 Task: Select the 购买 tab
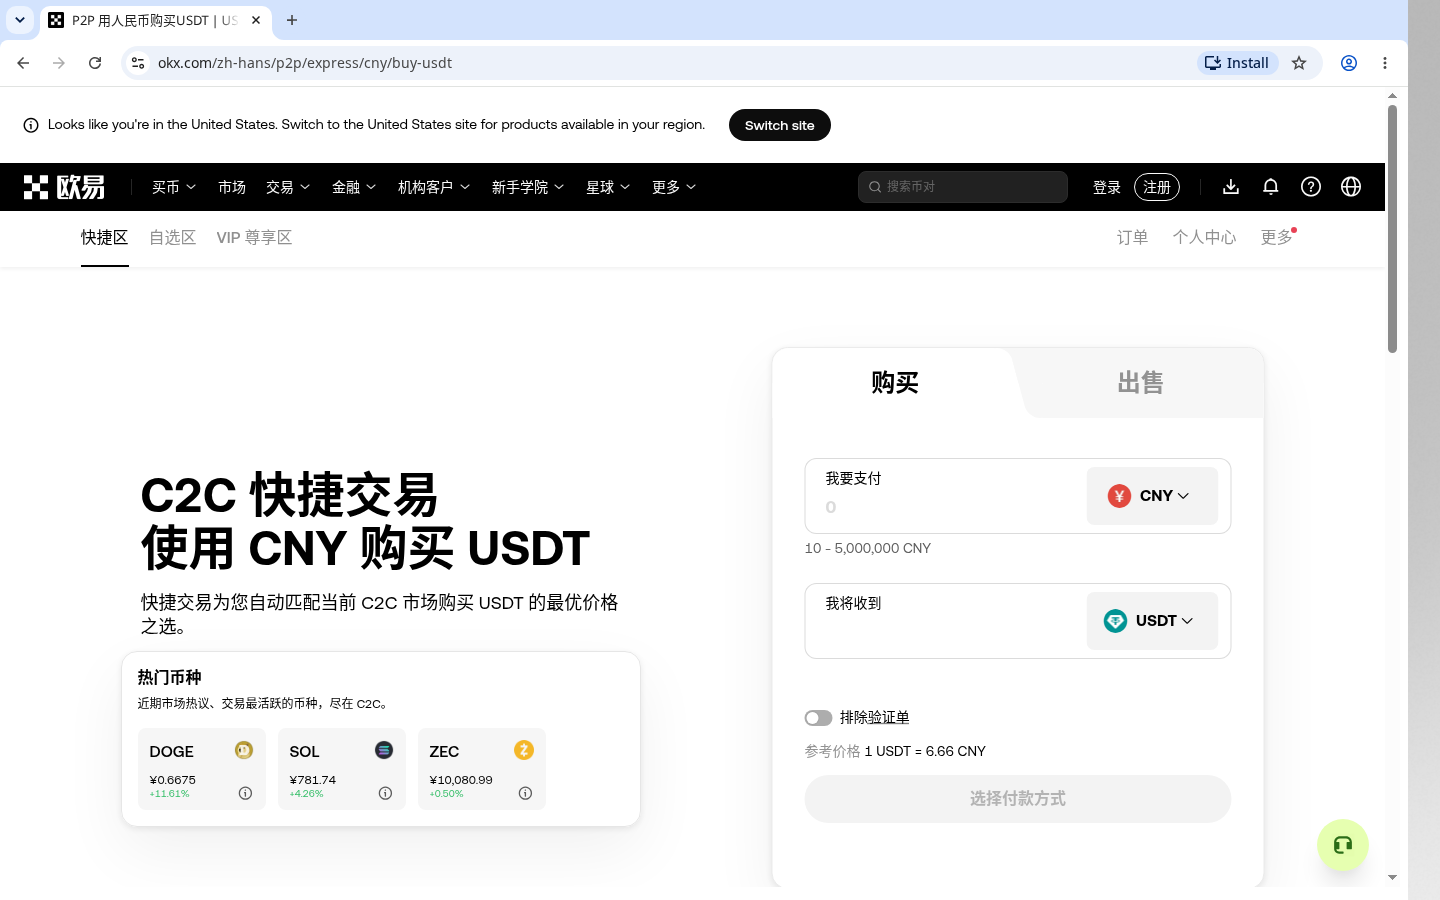895,383
